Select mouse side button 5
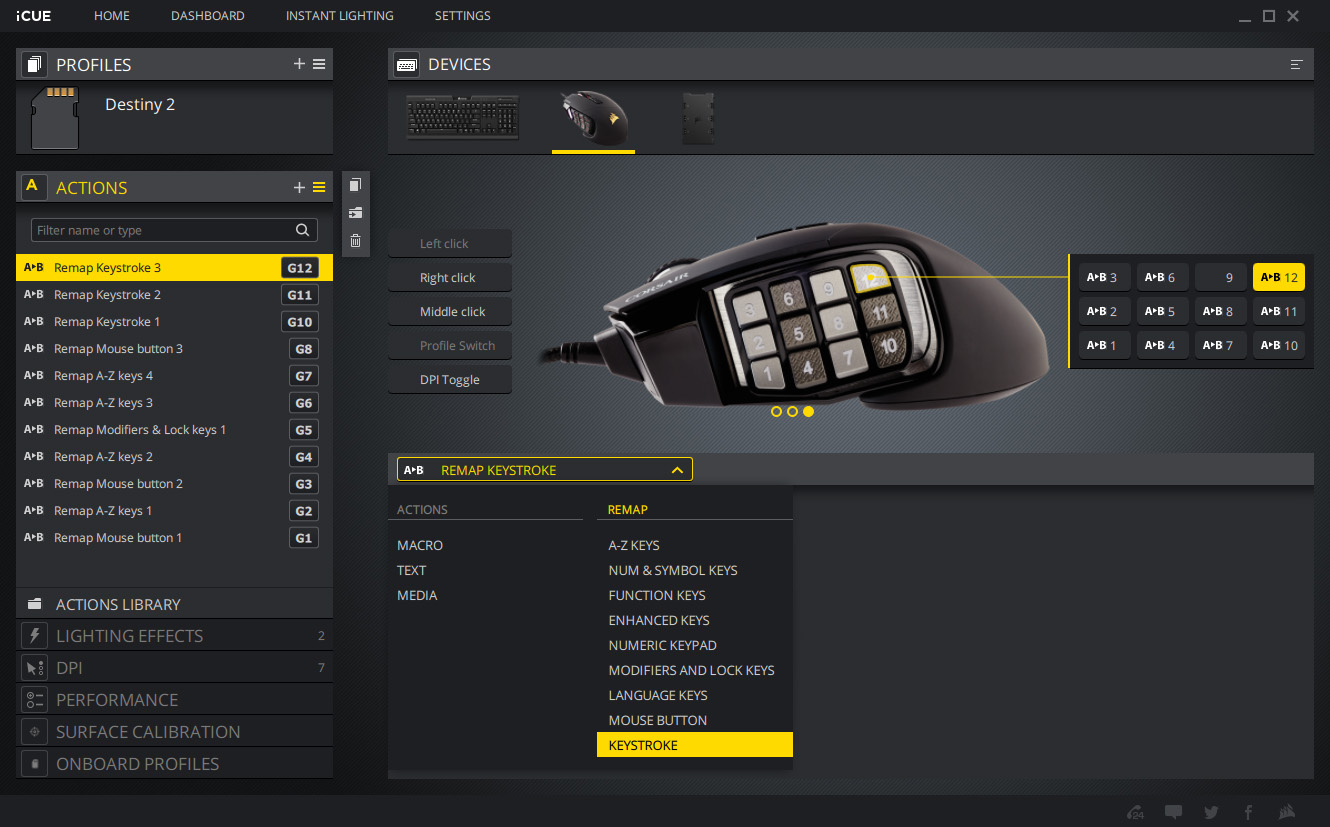Screen dimensions: 1330x827 pyautogui.click(x=1162, y=312)
